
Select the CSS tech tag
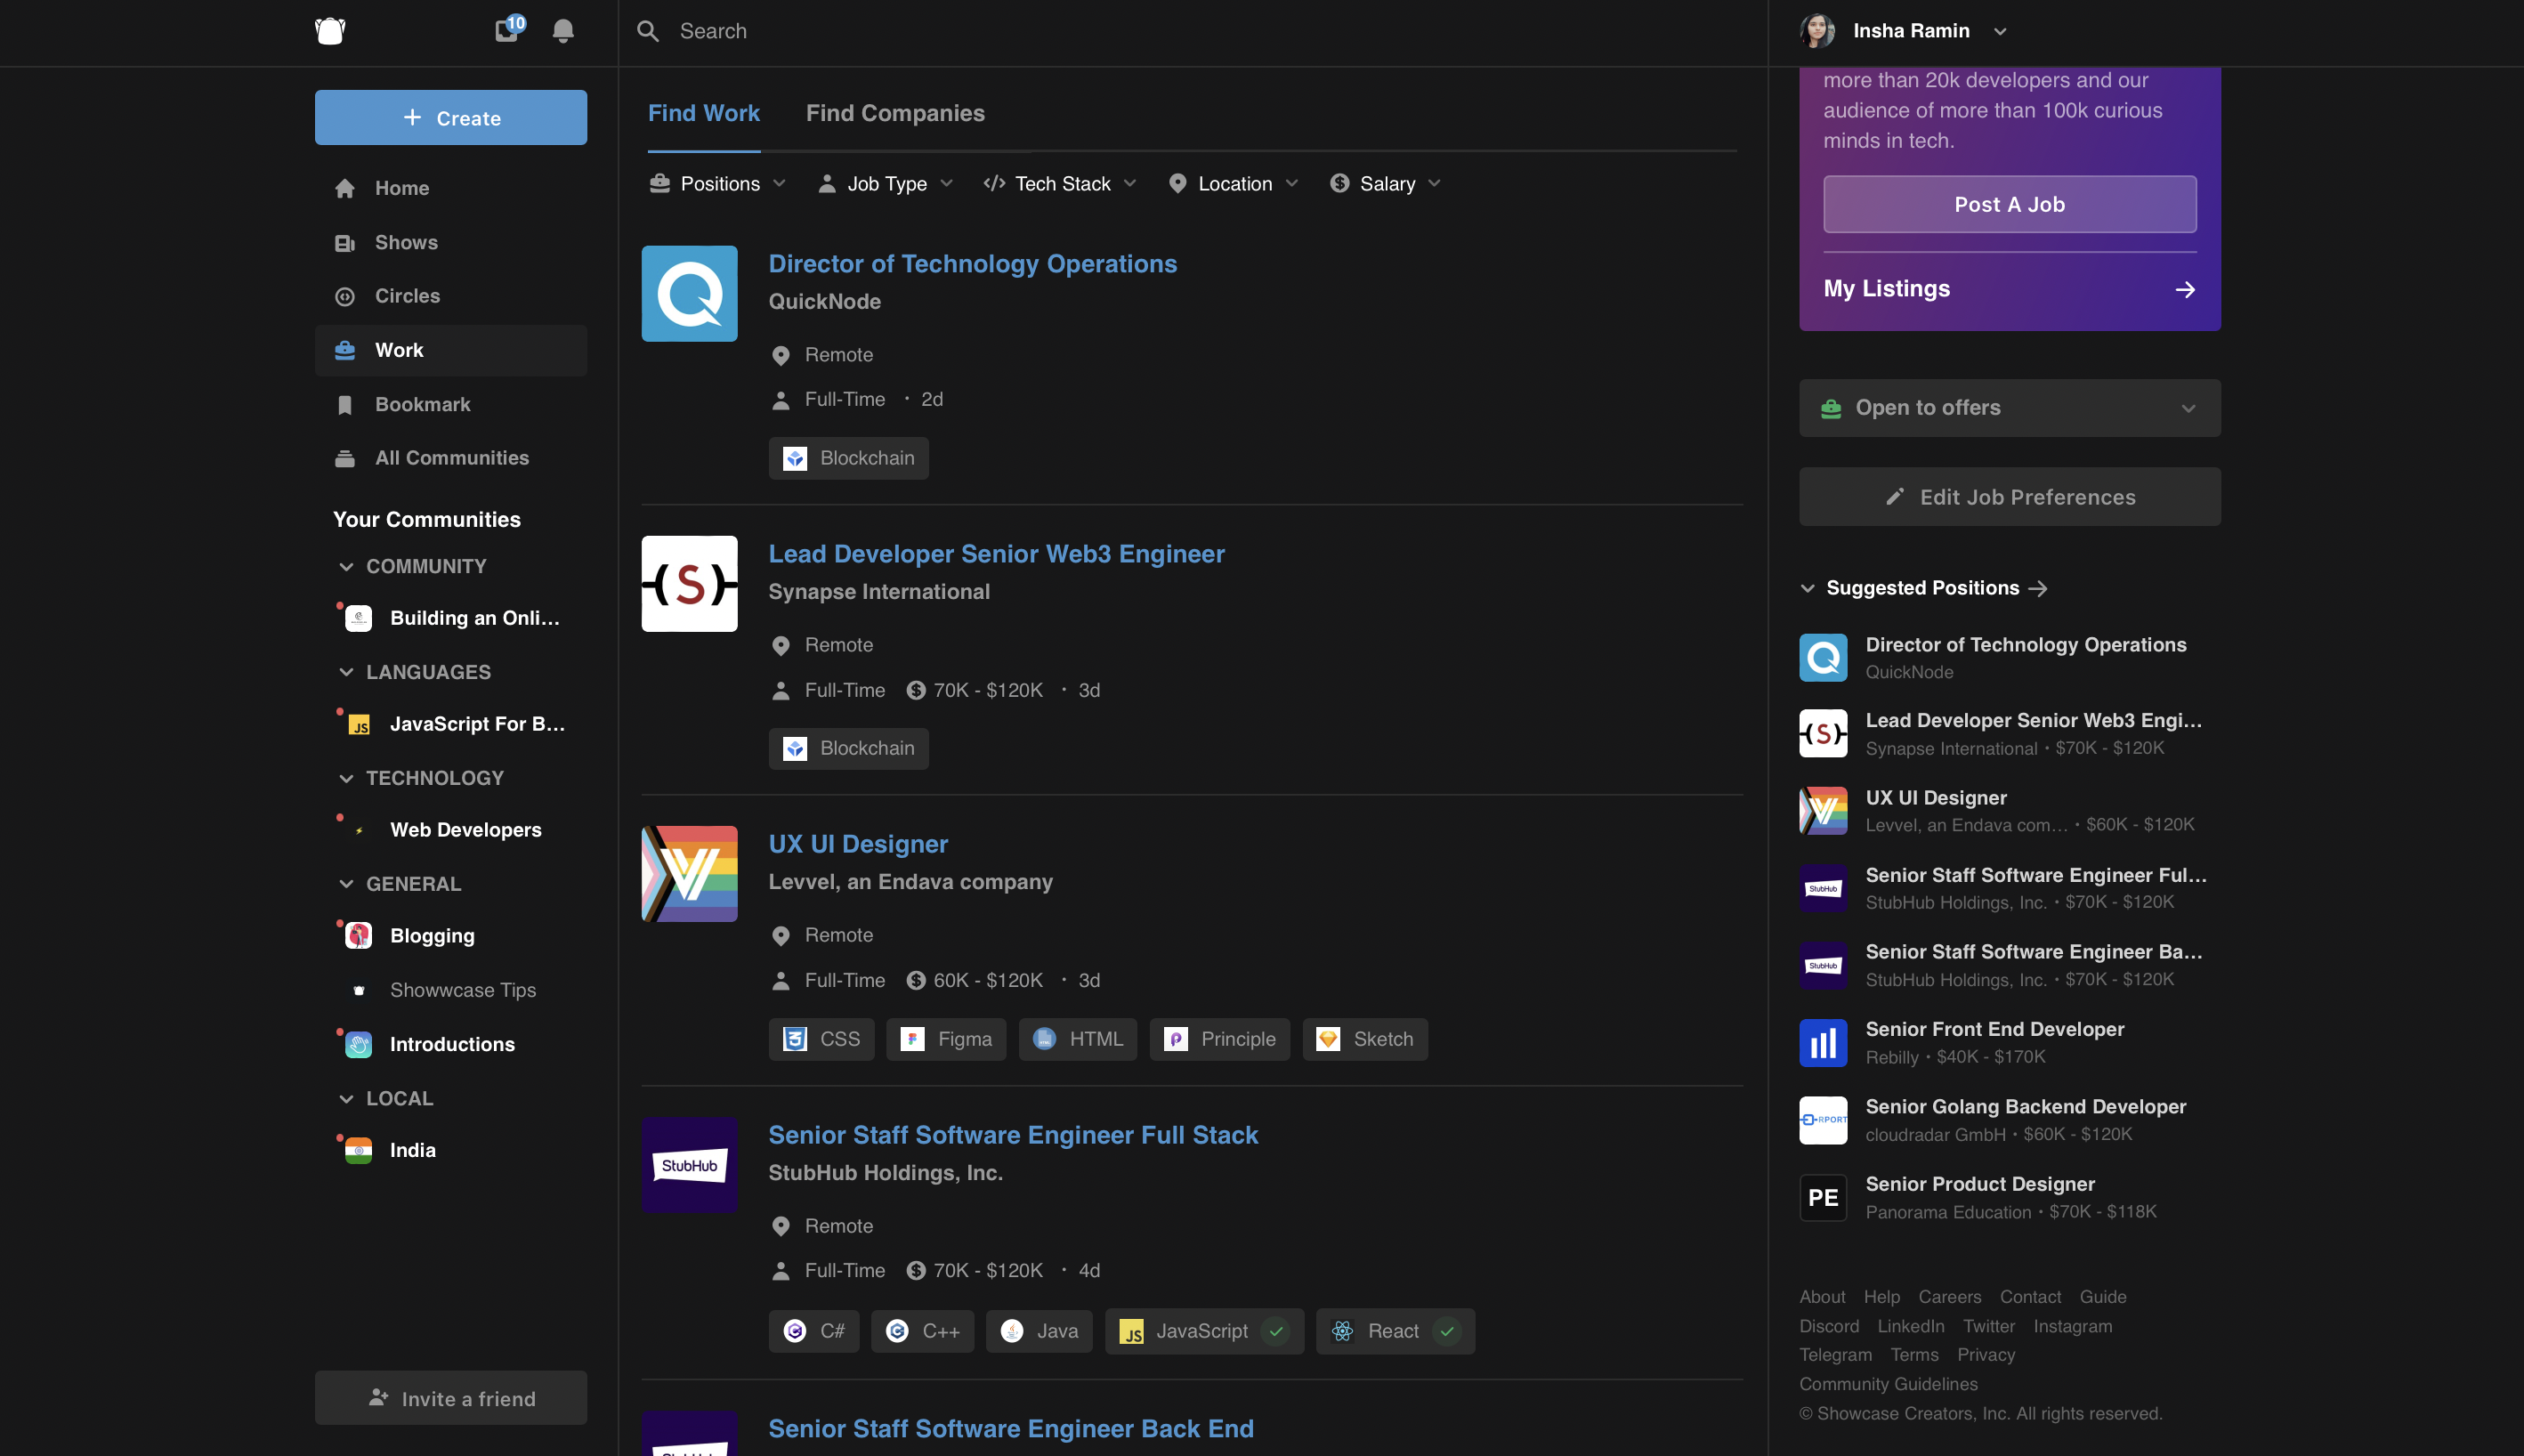(821, 1040)
